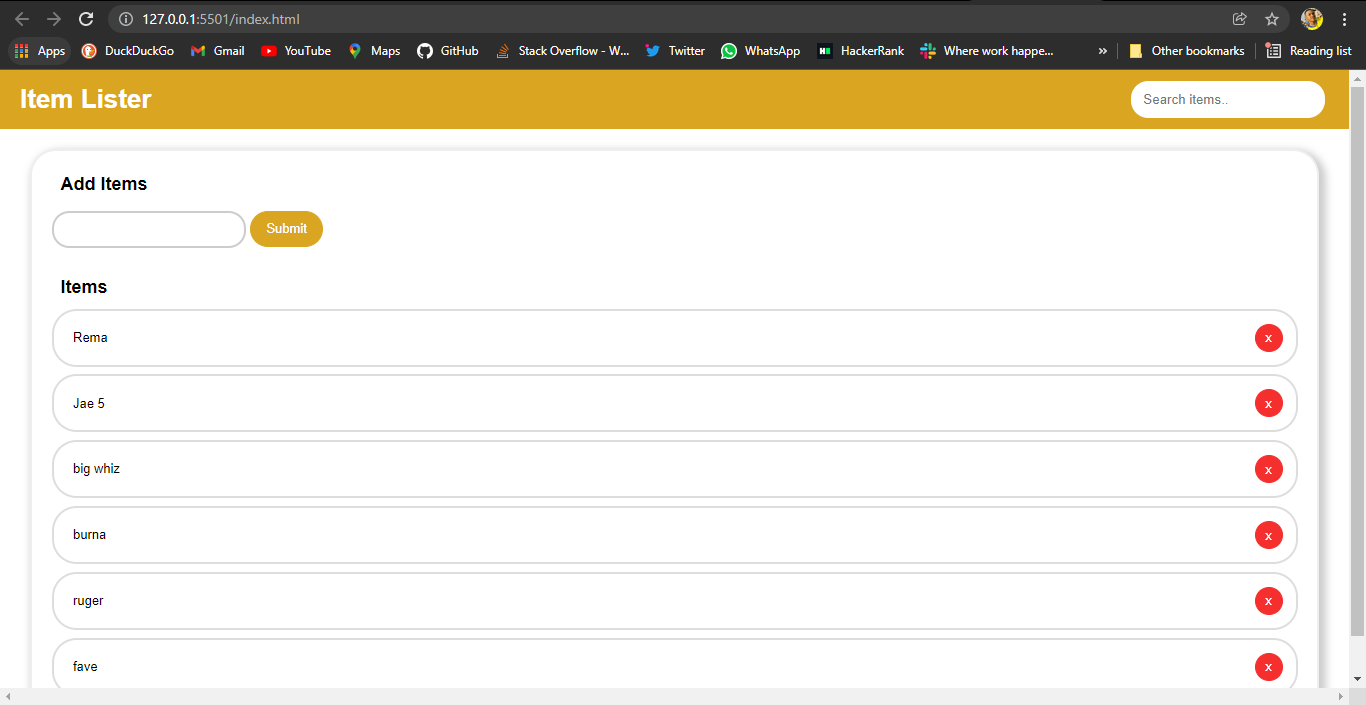Open the DuckDuckGo bookmark

point(127,51)
